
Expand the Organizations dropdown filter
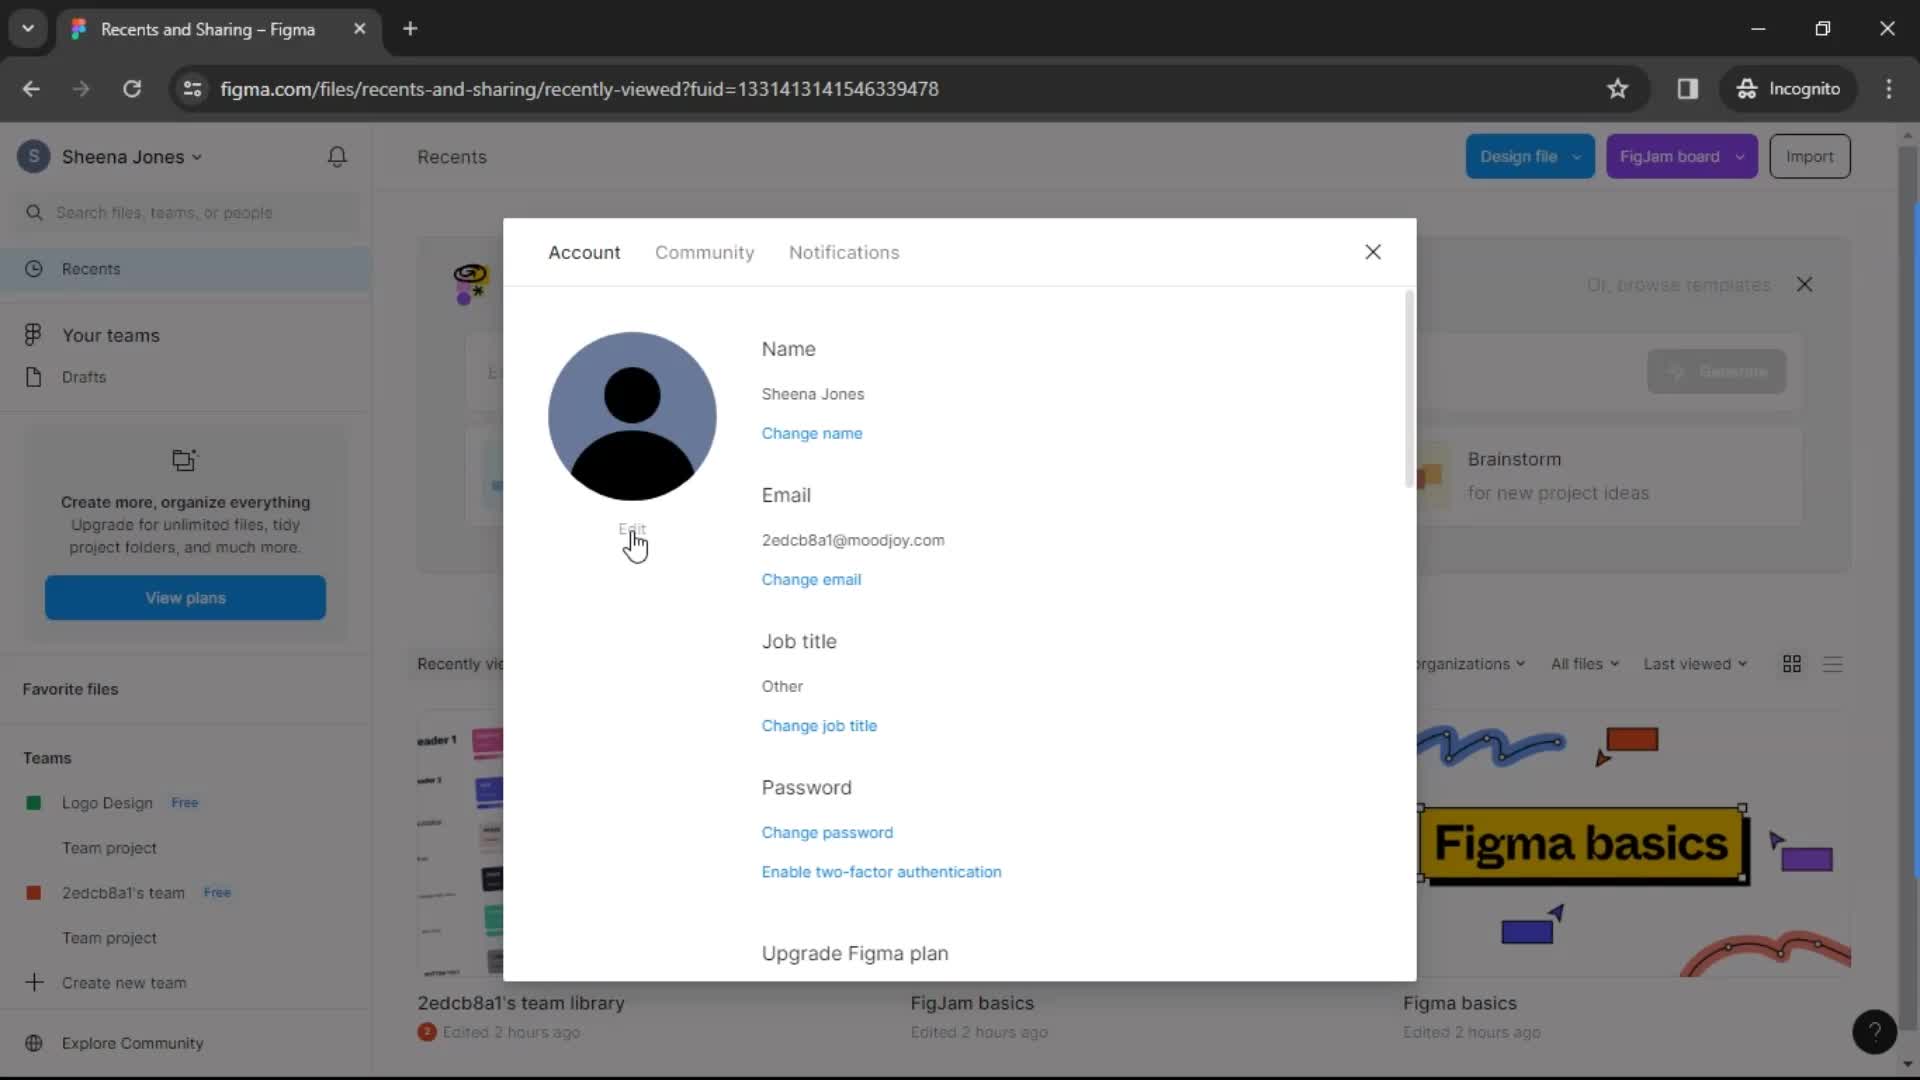(1468, 663)
